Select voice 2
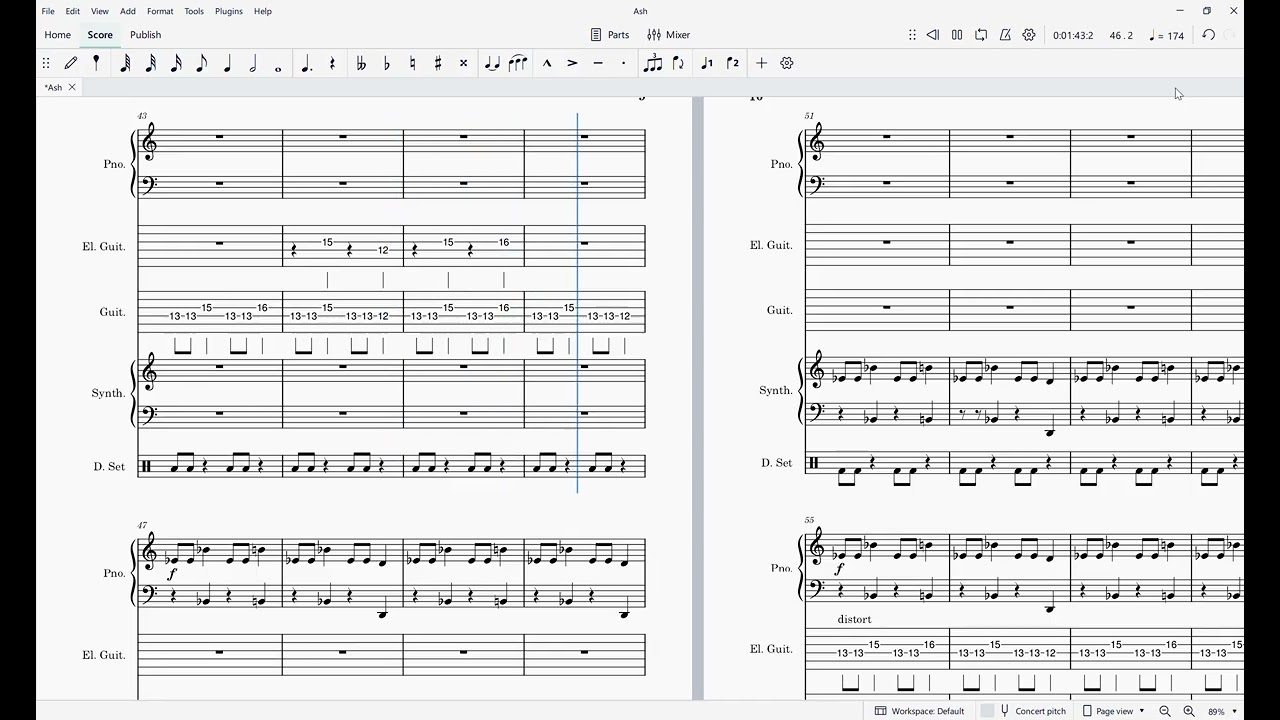 point(733,63)
